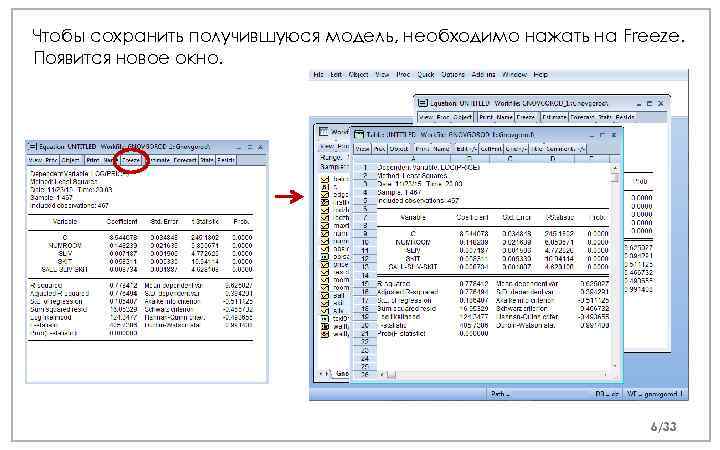Click the Table window vertical scrollbar thumb

tap(615, 177)
